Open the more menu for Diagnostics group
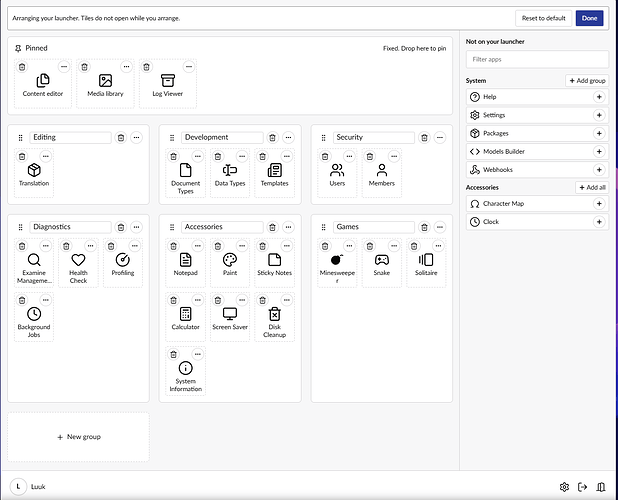The height and width of the screenshot is (500, 618). (x=136, y=227)
